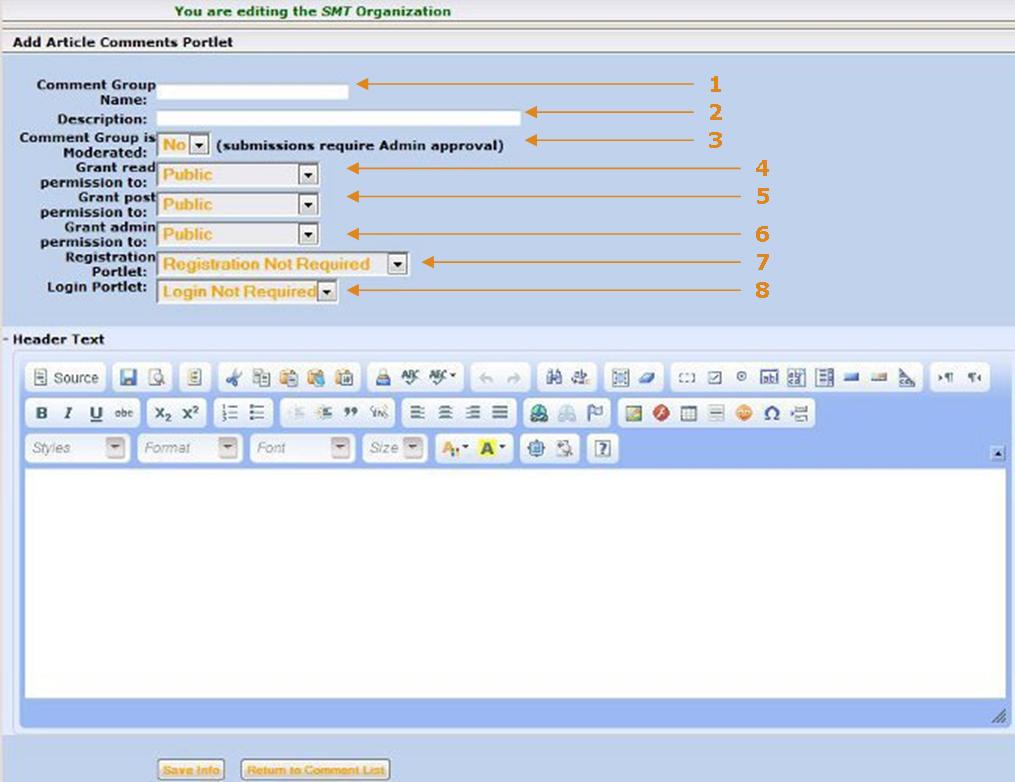This screenshot has height=782, width=1015.
Task: Click the Select All icon
Action: point(620,377)
